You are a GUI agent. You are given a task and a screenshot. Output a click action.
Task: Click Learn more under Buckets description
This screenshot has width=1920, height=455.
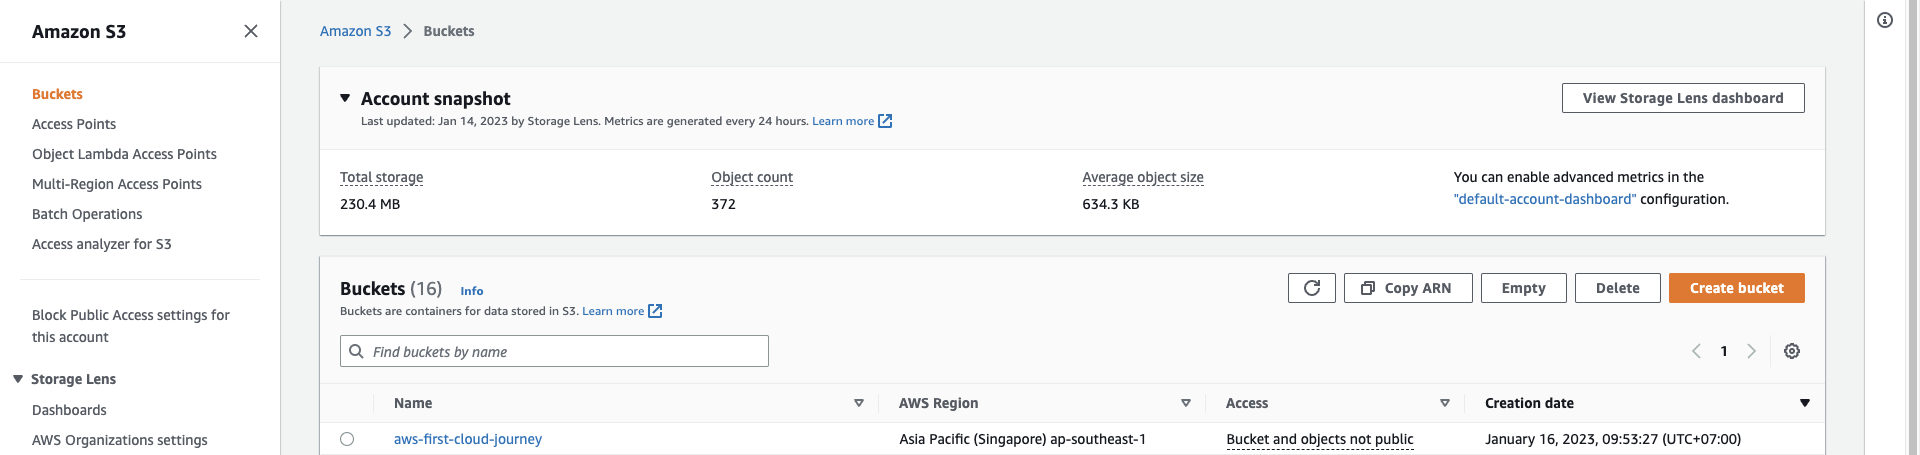click(613, 311)
